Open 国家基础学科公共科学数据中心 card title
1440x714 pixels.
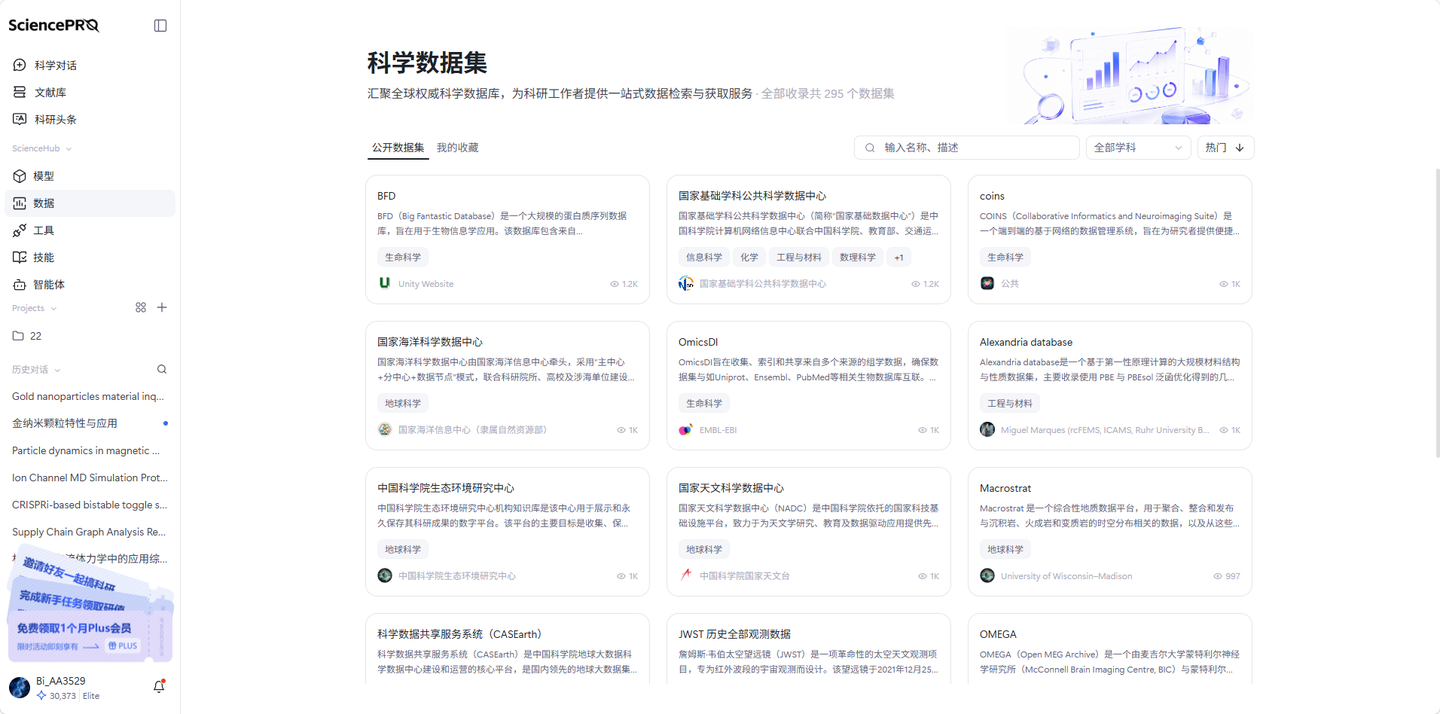pyautogui.click(x=752, y=196)
